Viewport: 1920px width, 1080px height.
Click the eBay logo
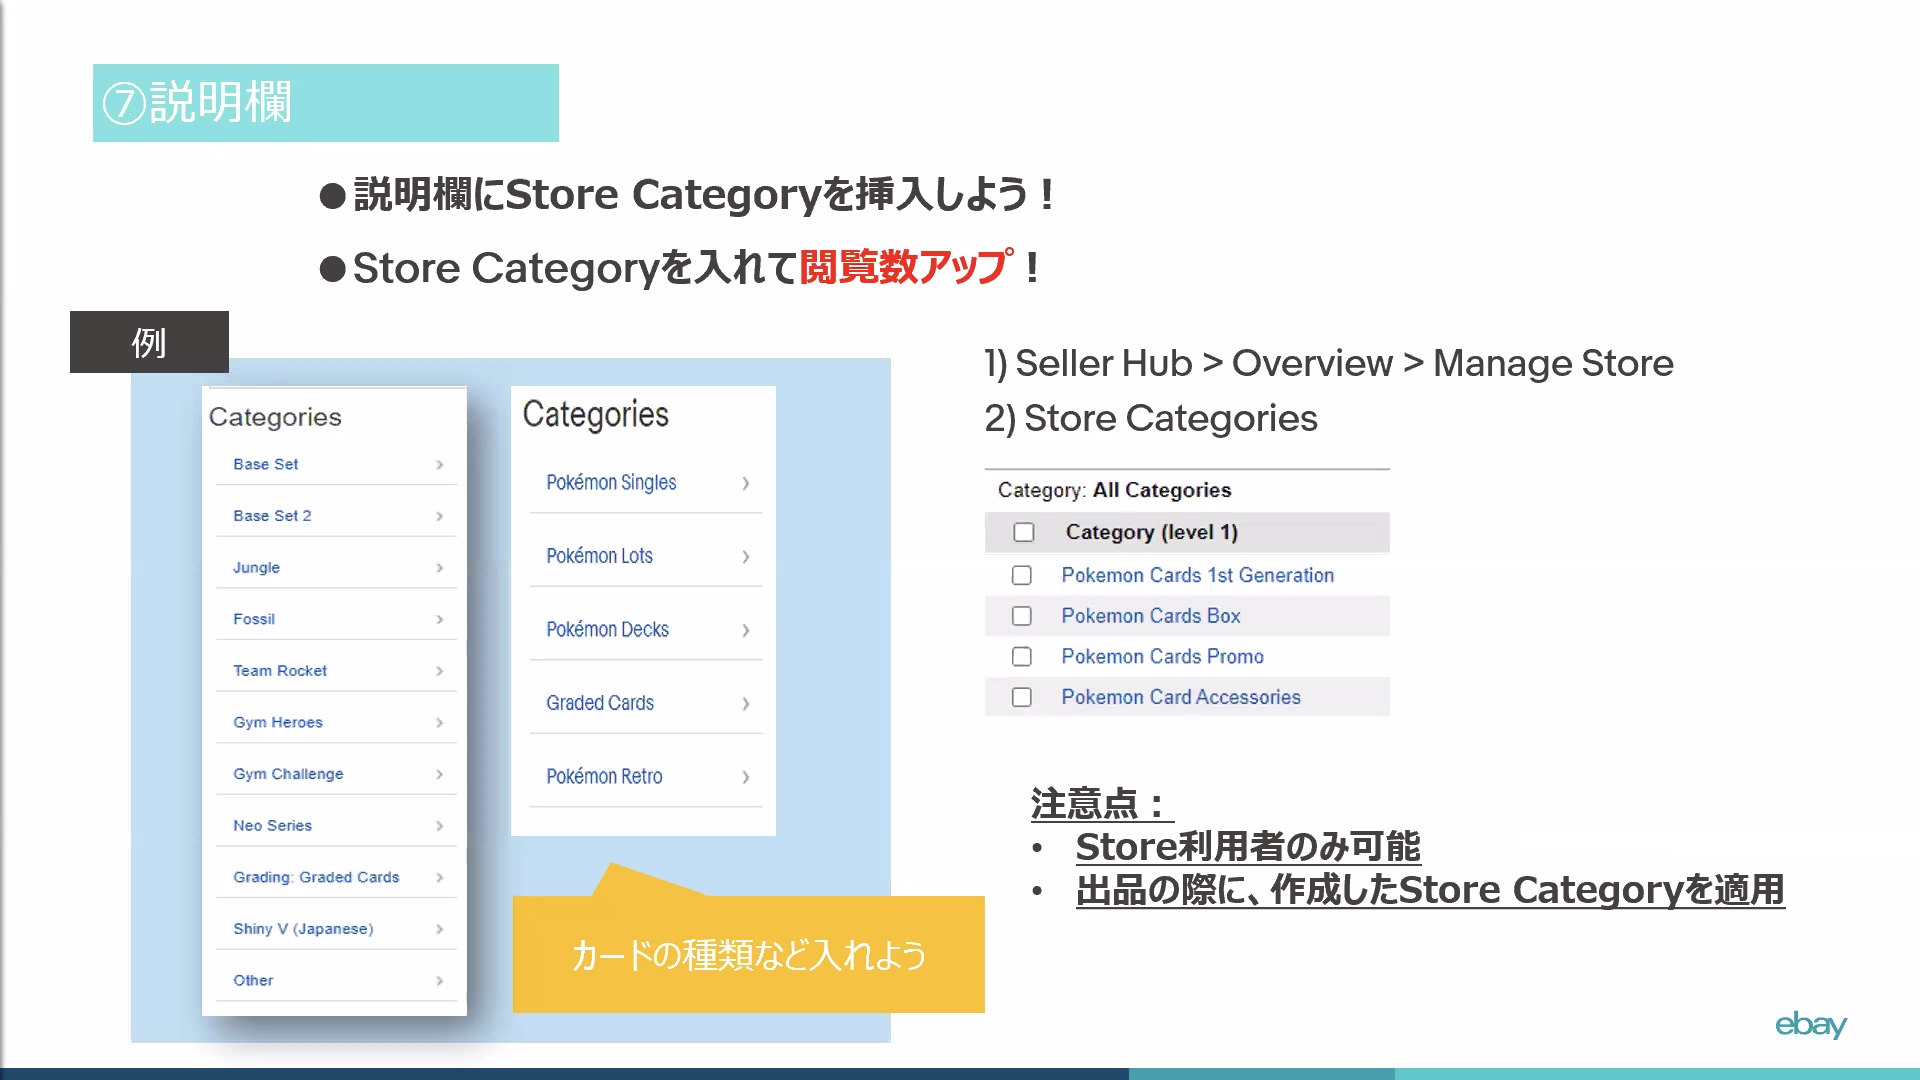click(x=1810, y=1024)
